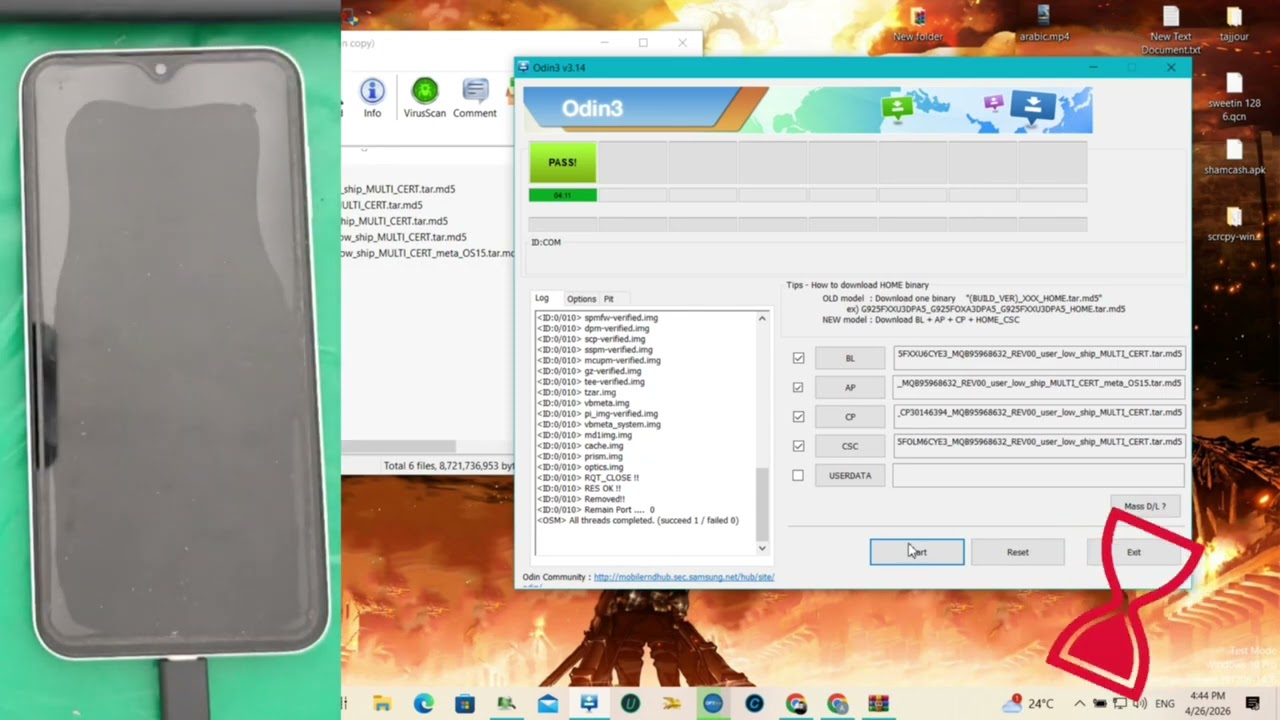Uncheck the CSC checkbox in Odin3

[798, 446]
